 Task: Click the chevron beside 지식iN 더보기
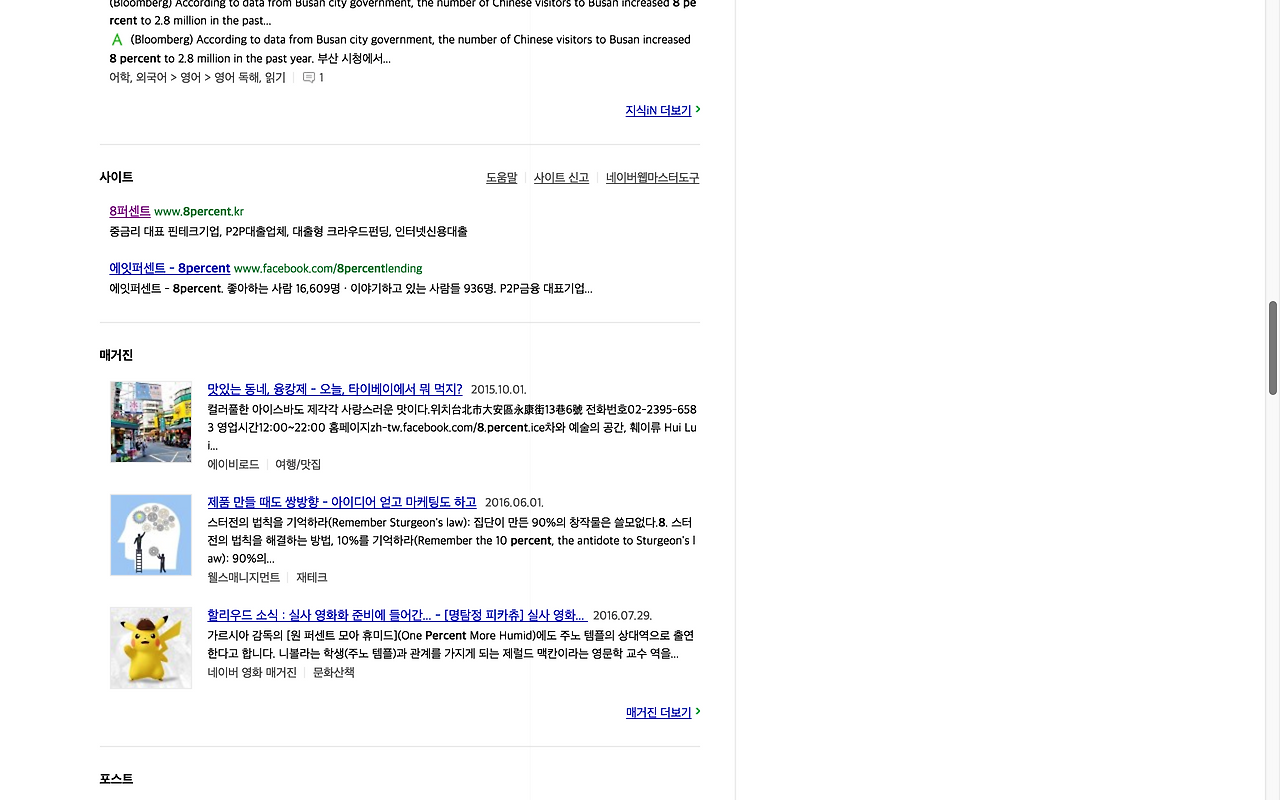[698, 110]
